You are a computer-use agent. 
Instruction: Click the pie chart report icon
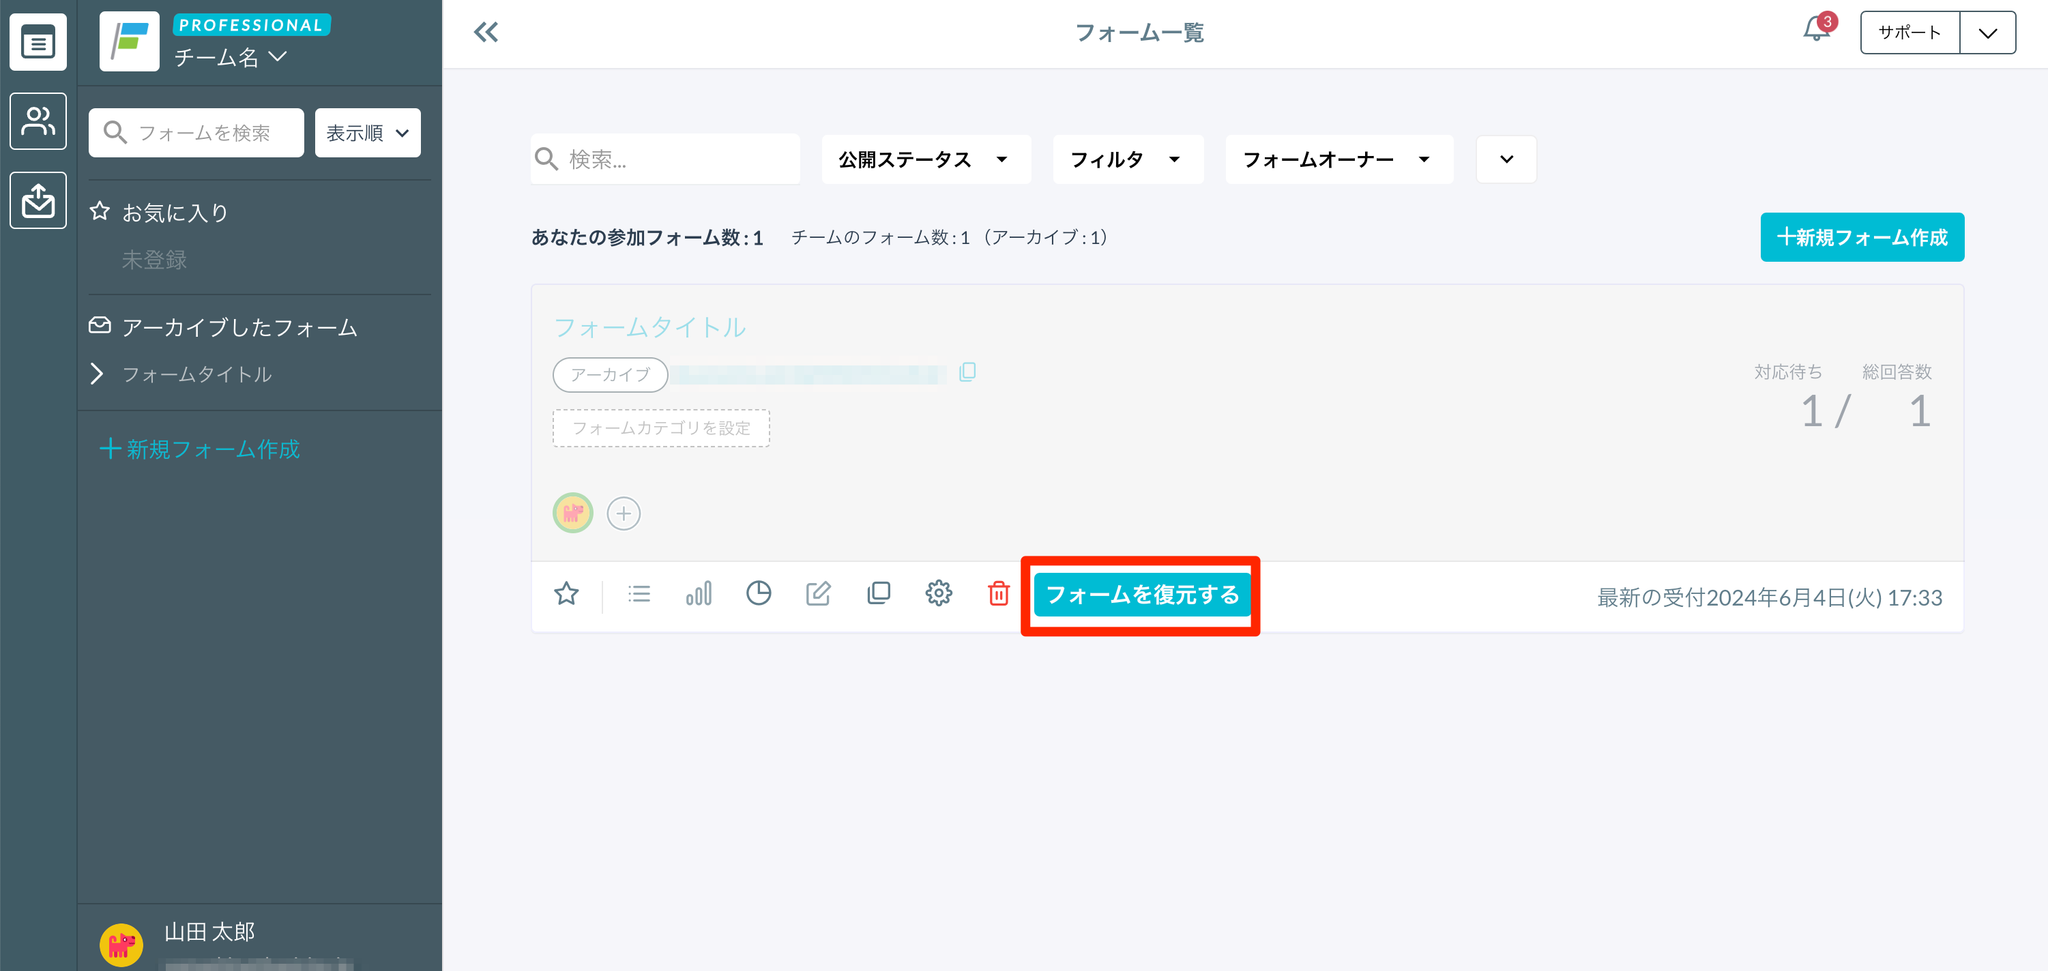[x=759, y=594]
